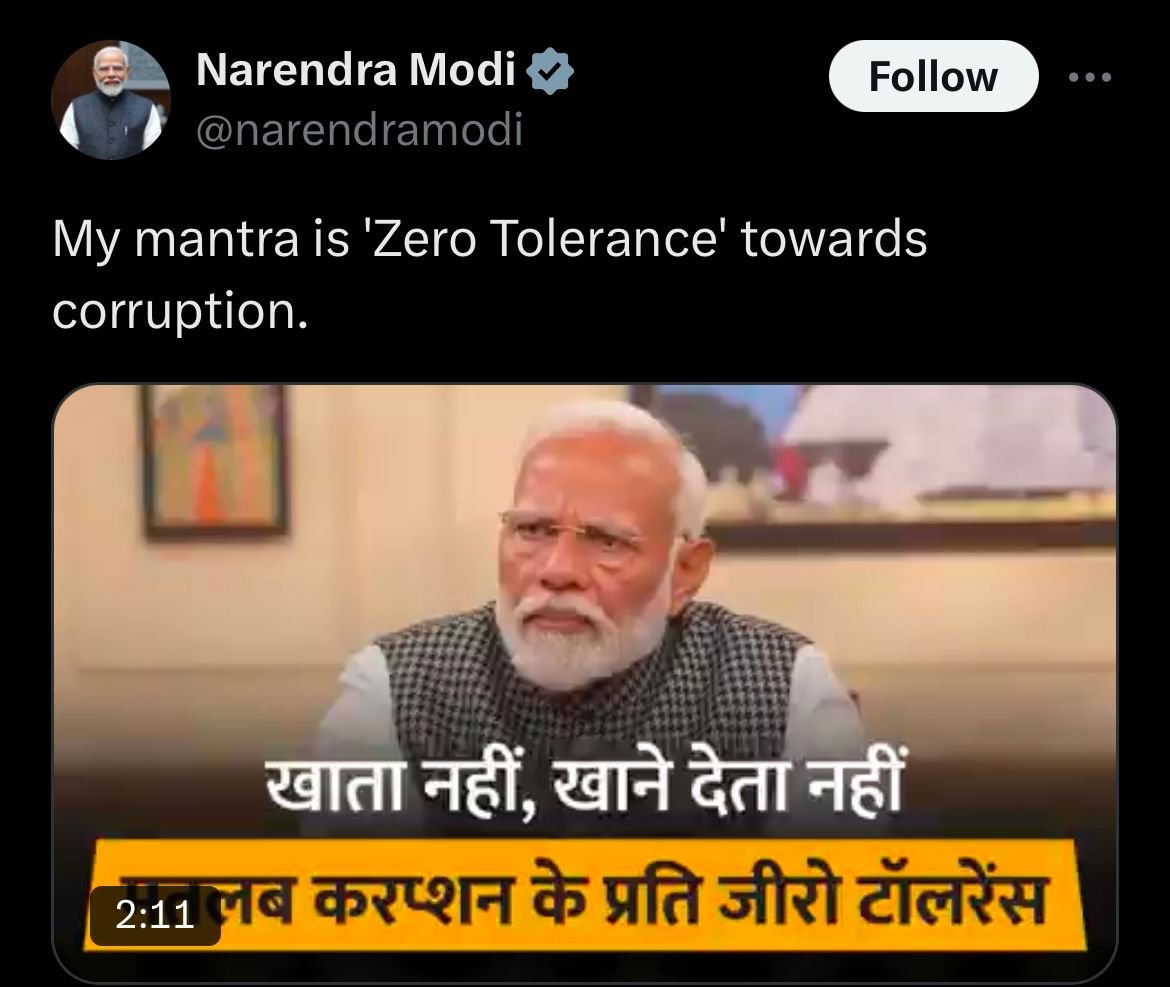Open the Narendra Modi display name link
Image resolution: width=1170 pixels, height=987 pixels.
(x=356, y=70)
